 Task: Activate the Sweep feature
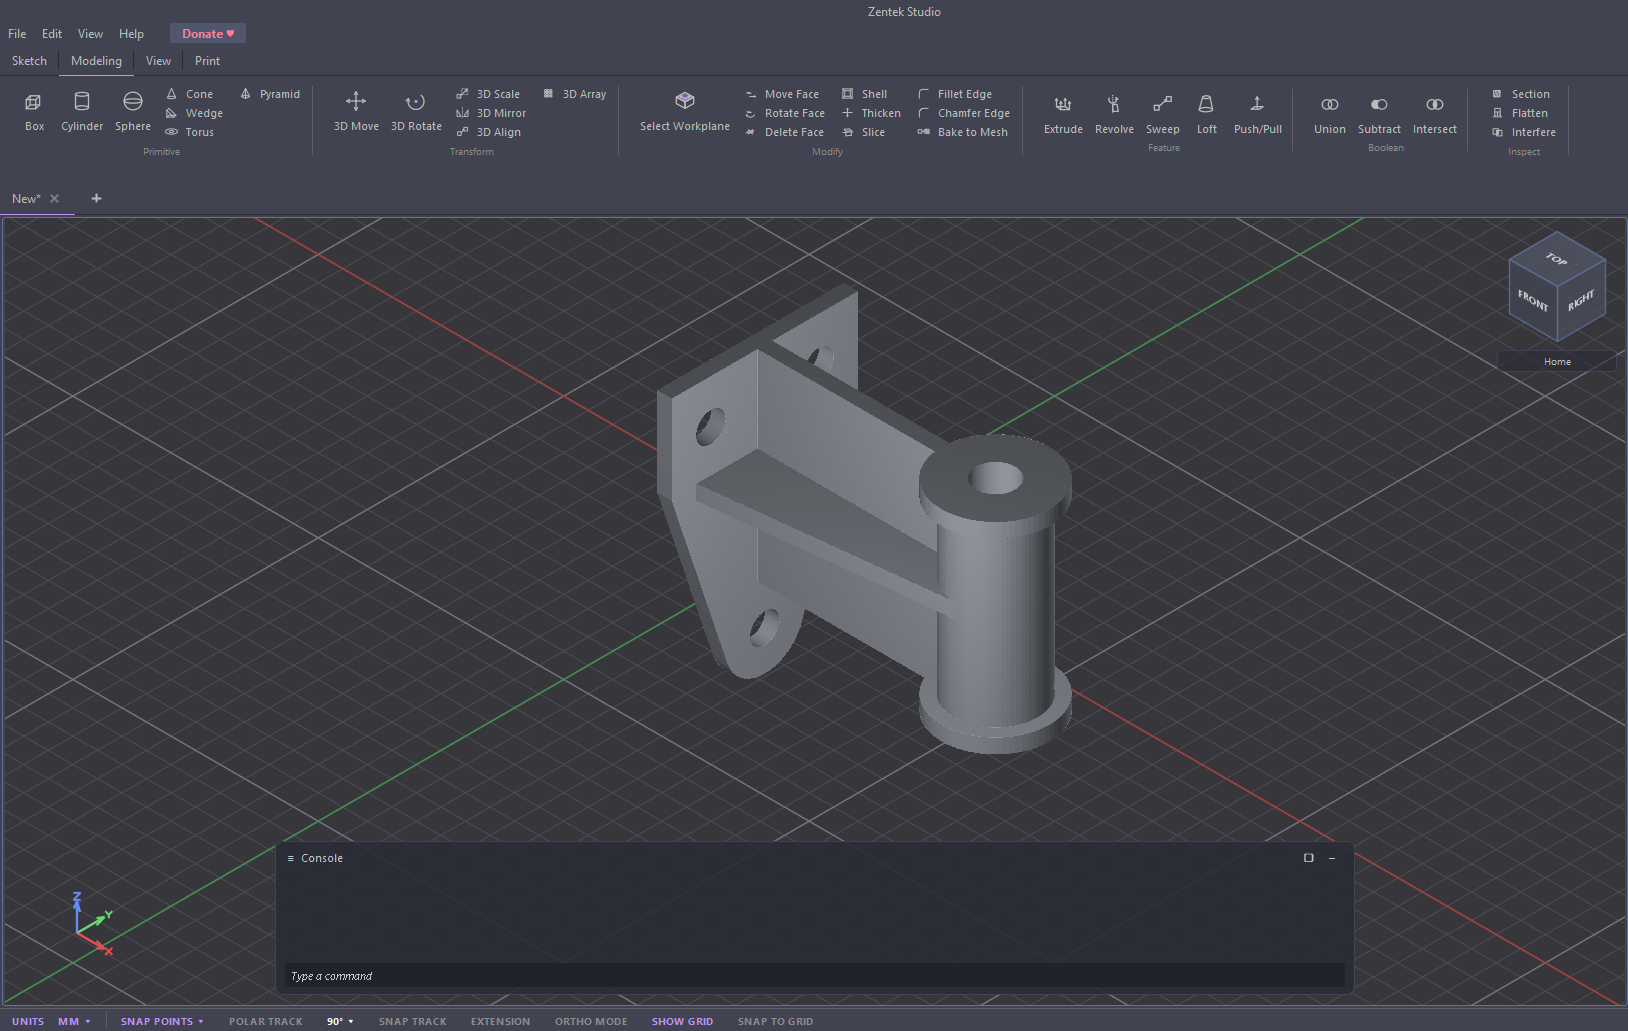tap(1162, 114)
